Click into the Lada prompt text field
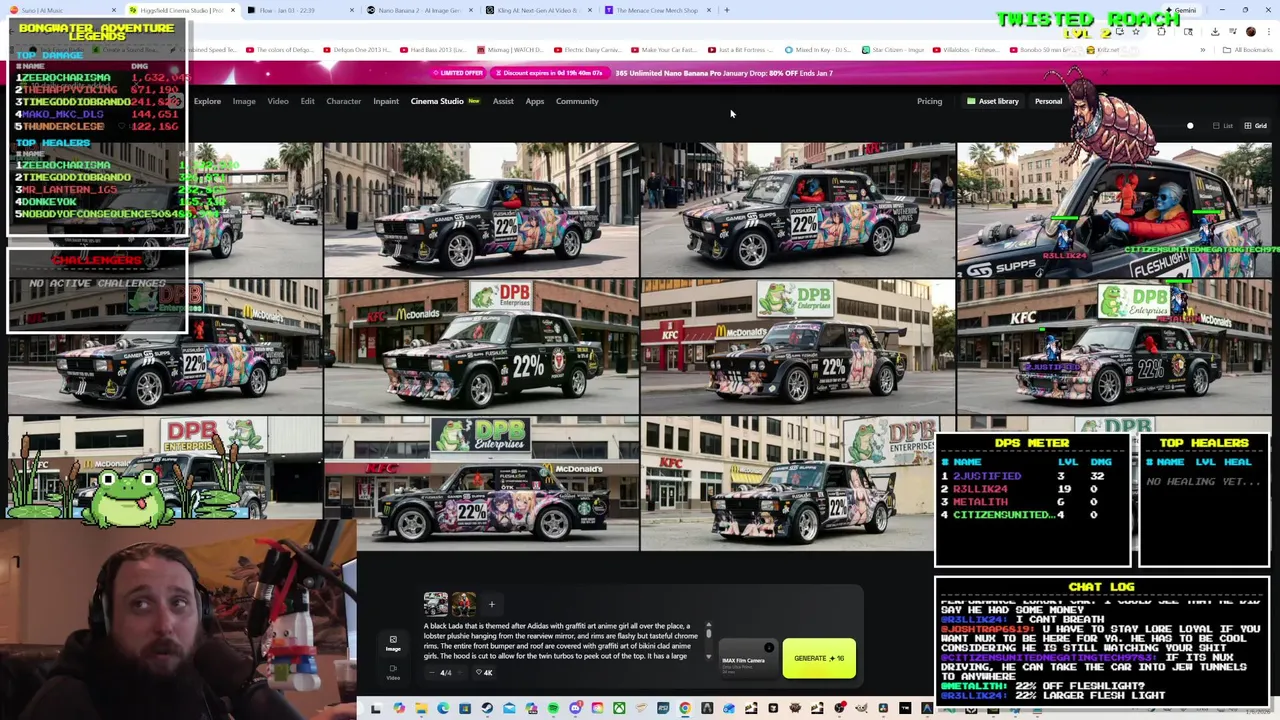The height and width of the screenshot is (720, 1280). click(x=561, y=641)
